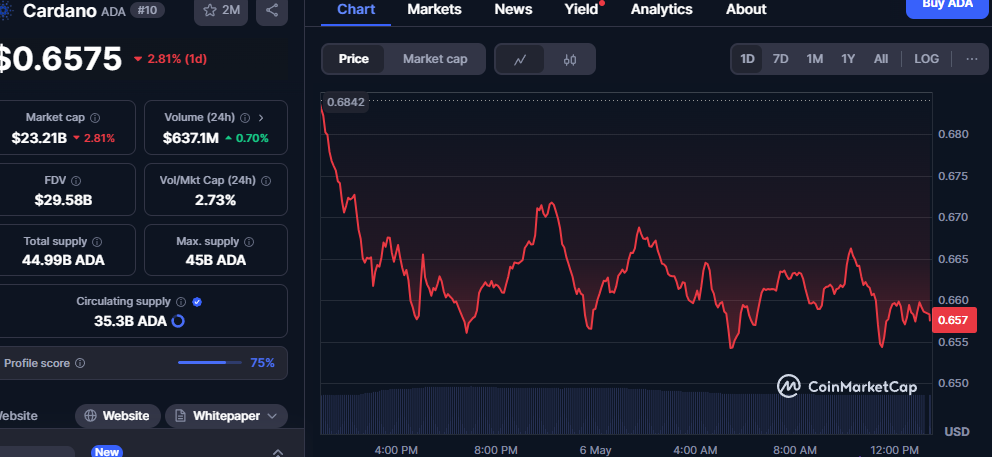This screenshot has width=992, height=457.
Task: Click the Cardano logo icon
Action: (x=6, y=11)
